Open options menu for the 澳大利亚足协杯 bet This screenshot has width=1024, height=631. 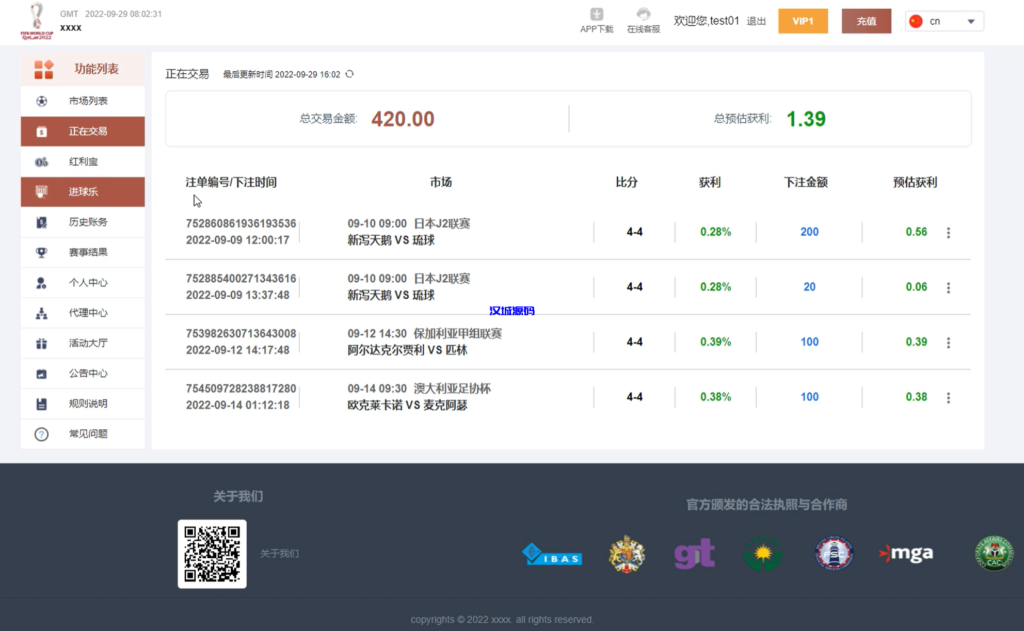click(x=948, y=397)
